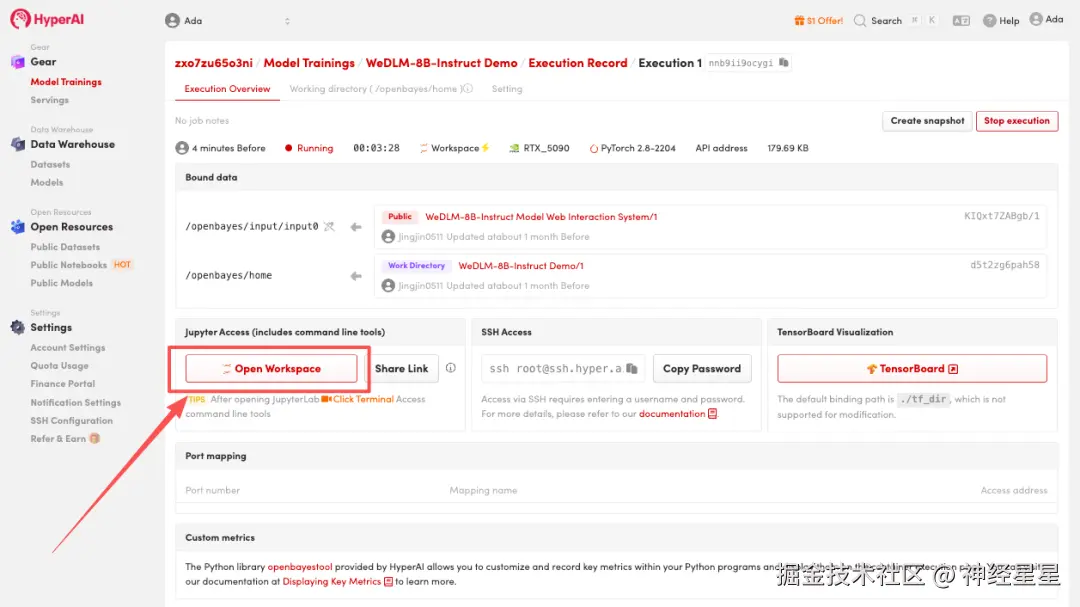The height and width of the screenshot is (607, 1080).
Task: Open Model Trainings in sidebar
Action: coord(66,82)
